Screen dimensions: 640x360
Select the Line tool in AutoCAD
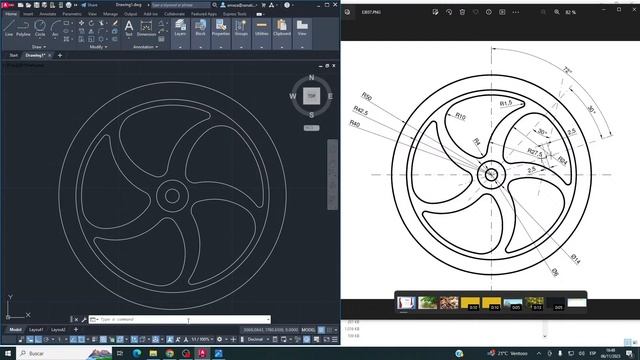pyautogui.click(x=9, y=28)
